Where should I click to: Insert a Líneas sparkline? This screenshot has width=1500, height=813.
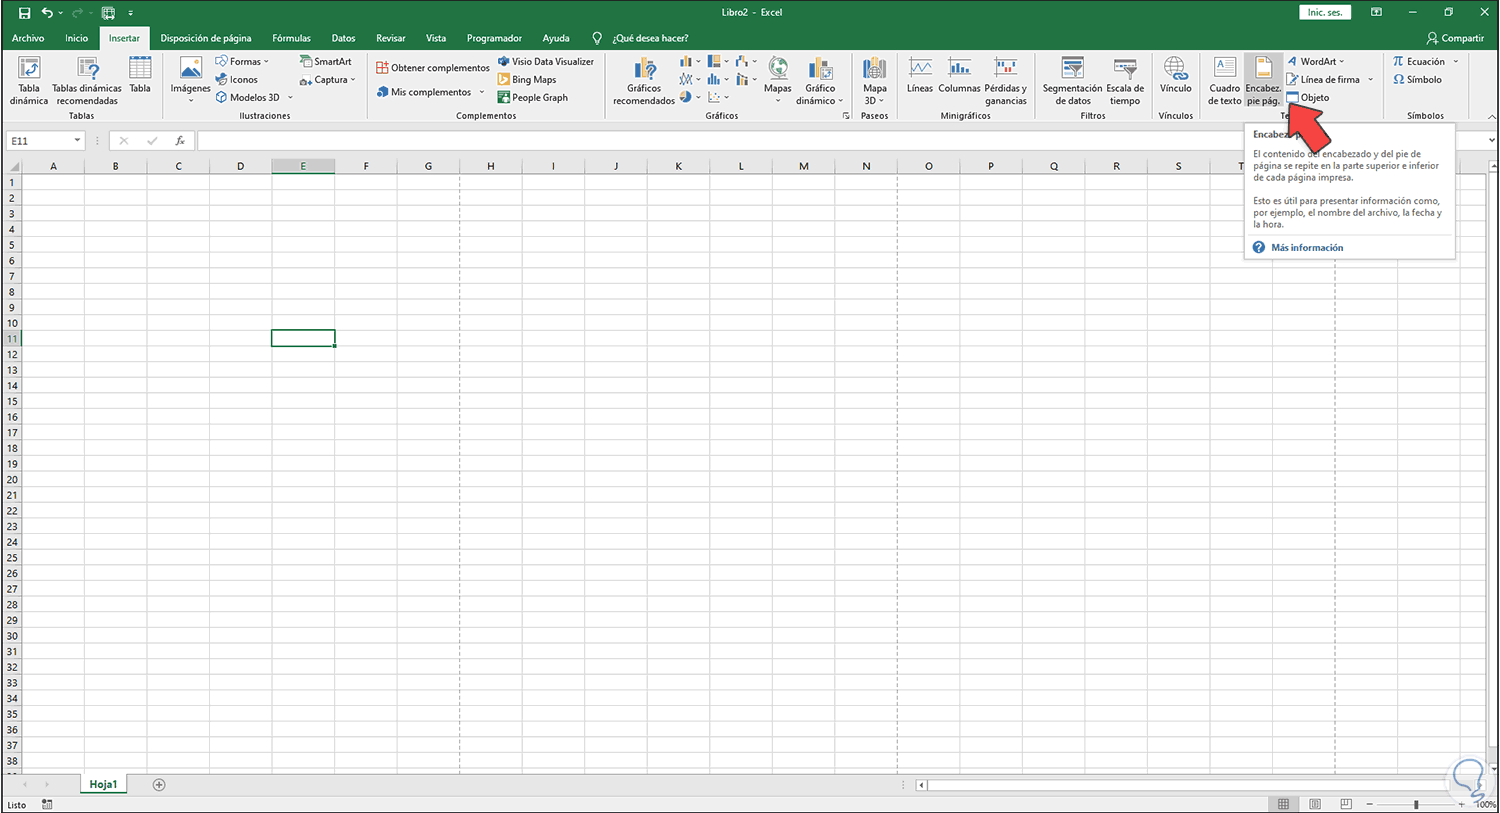point(920,76)
